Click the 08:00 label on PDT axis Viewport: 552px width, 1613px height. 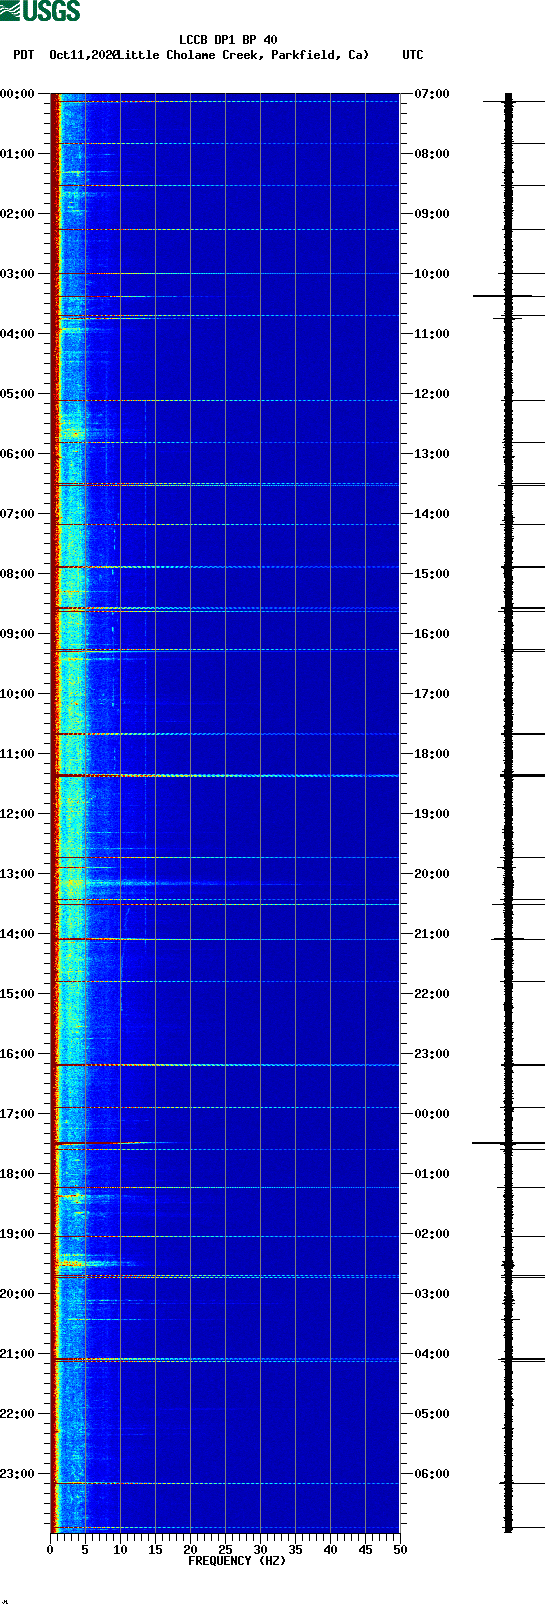click(x=18, y=574)
